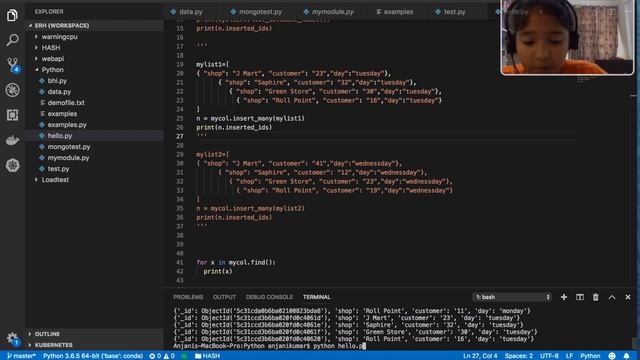640x360 pixels.
Task: Click the master git branch indicator
Action: tap(21, 356)
